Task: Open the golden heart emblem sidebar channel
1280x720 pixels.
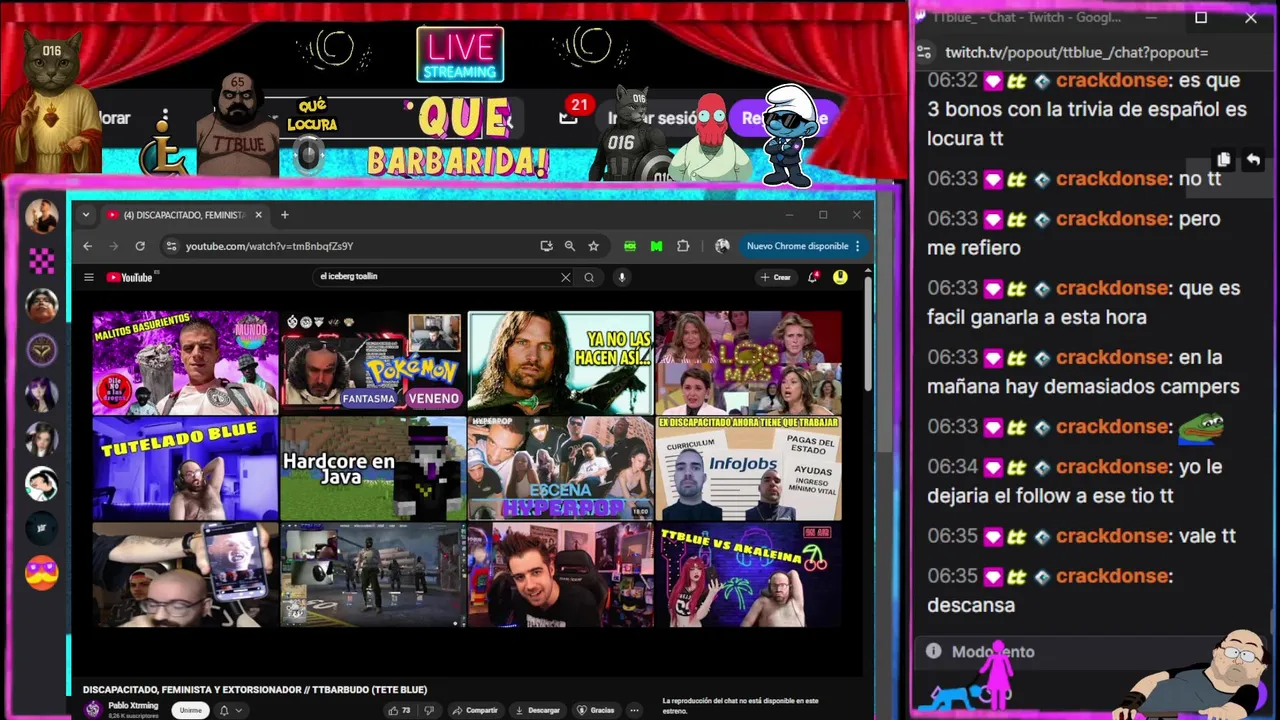Action: [x=42, y=349]
